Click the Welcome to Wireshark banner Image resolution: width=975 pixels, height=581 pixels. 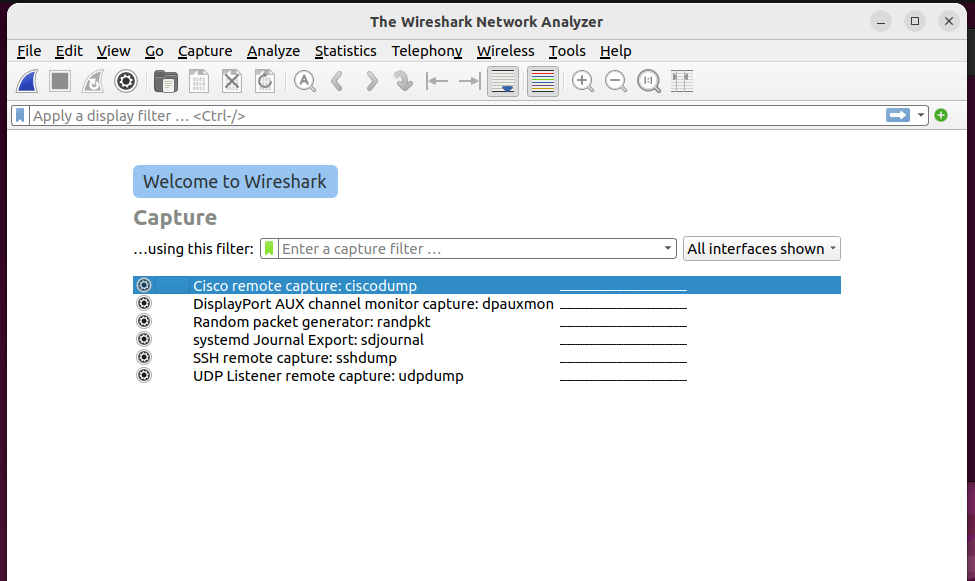coord(235,182)
